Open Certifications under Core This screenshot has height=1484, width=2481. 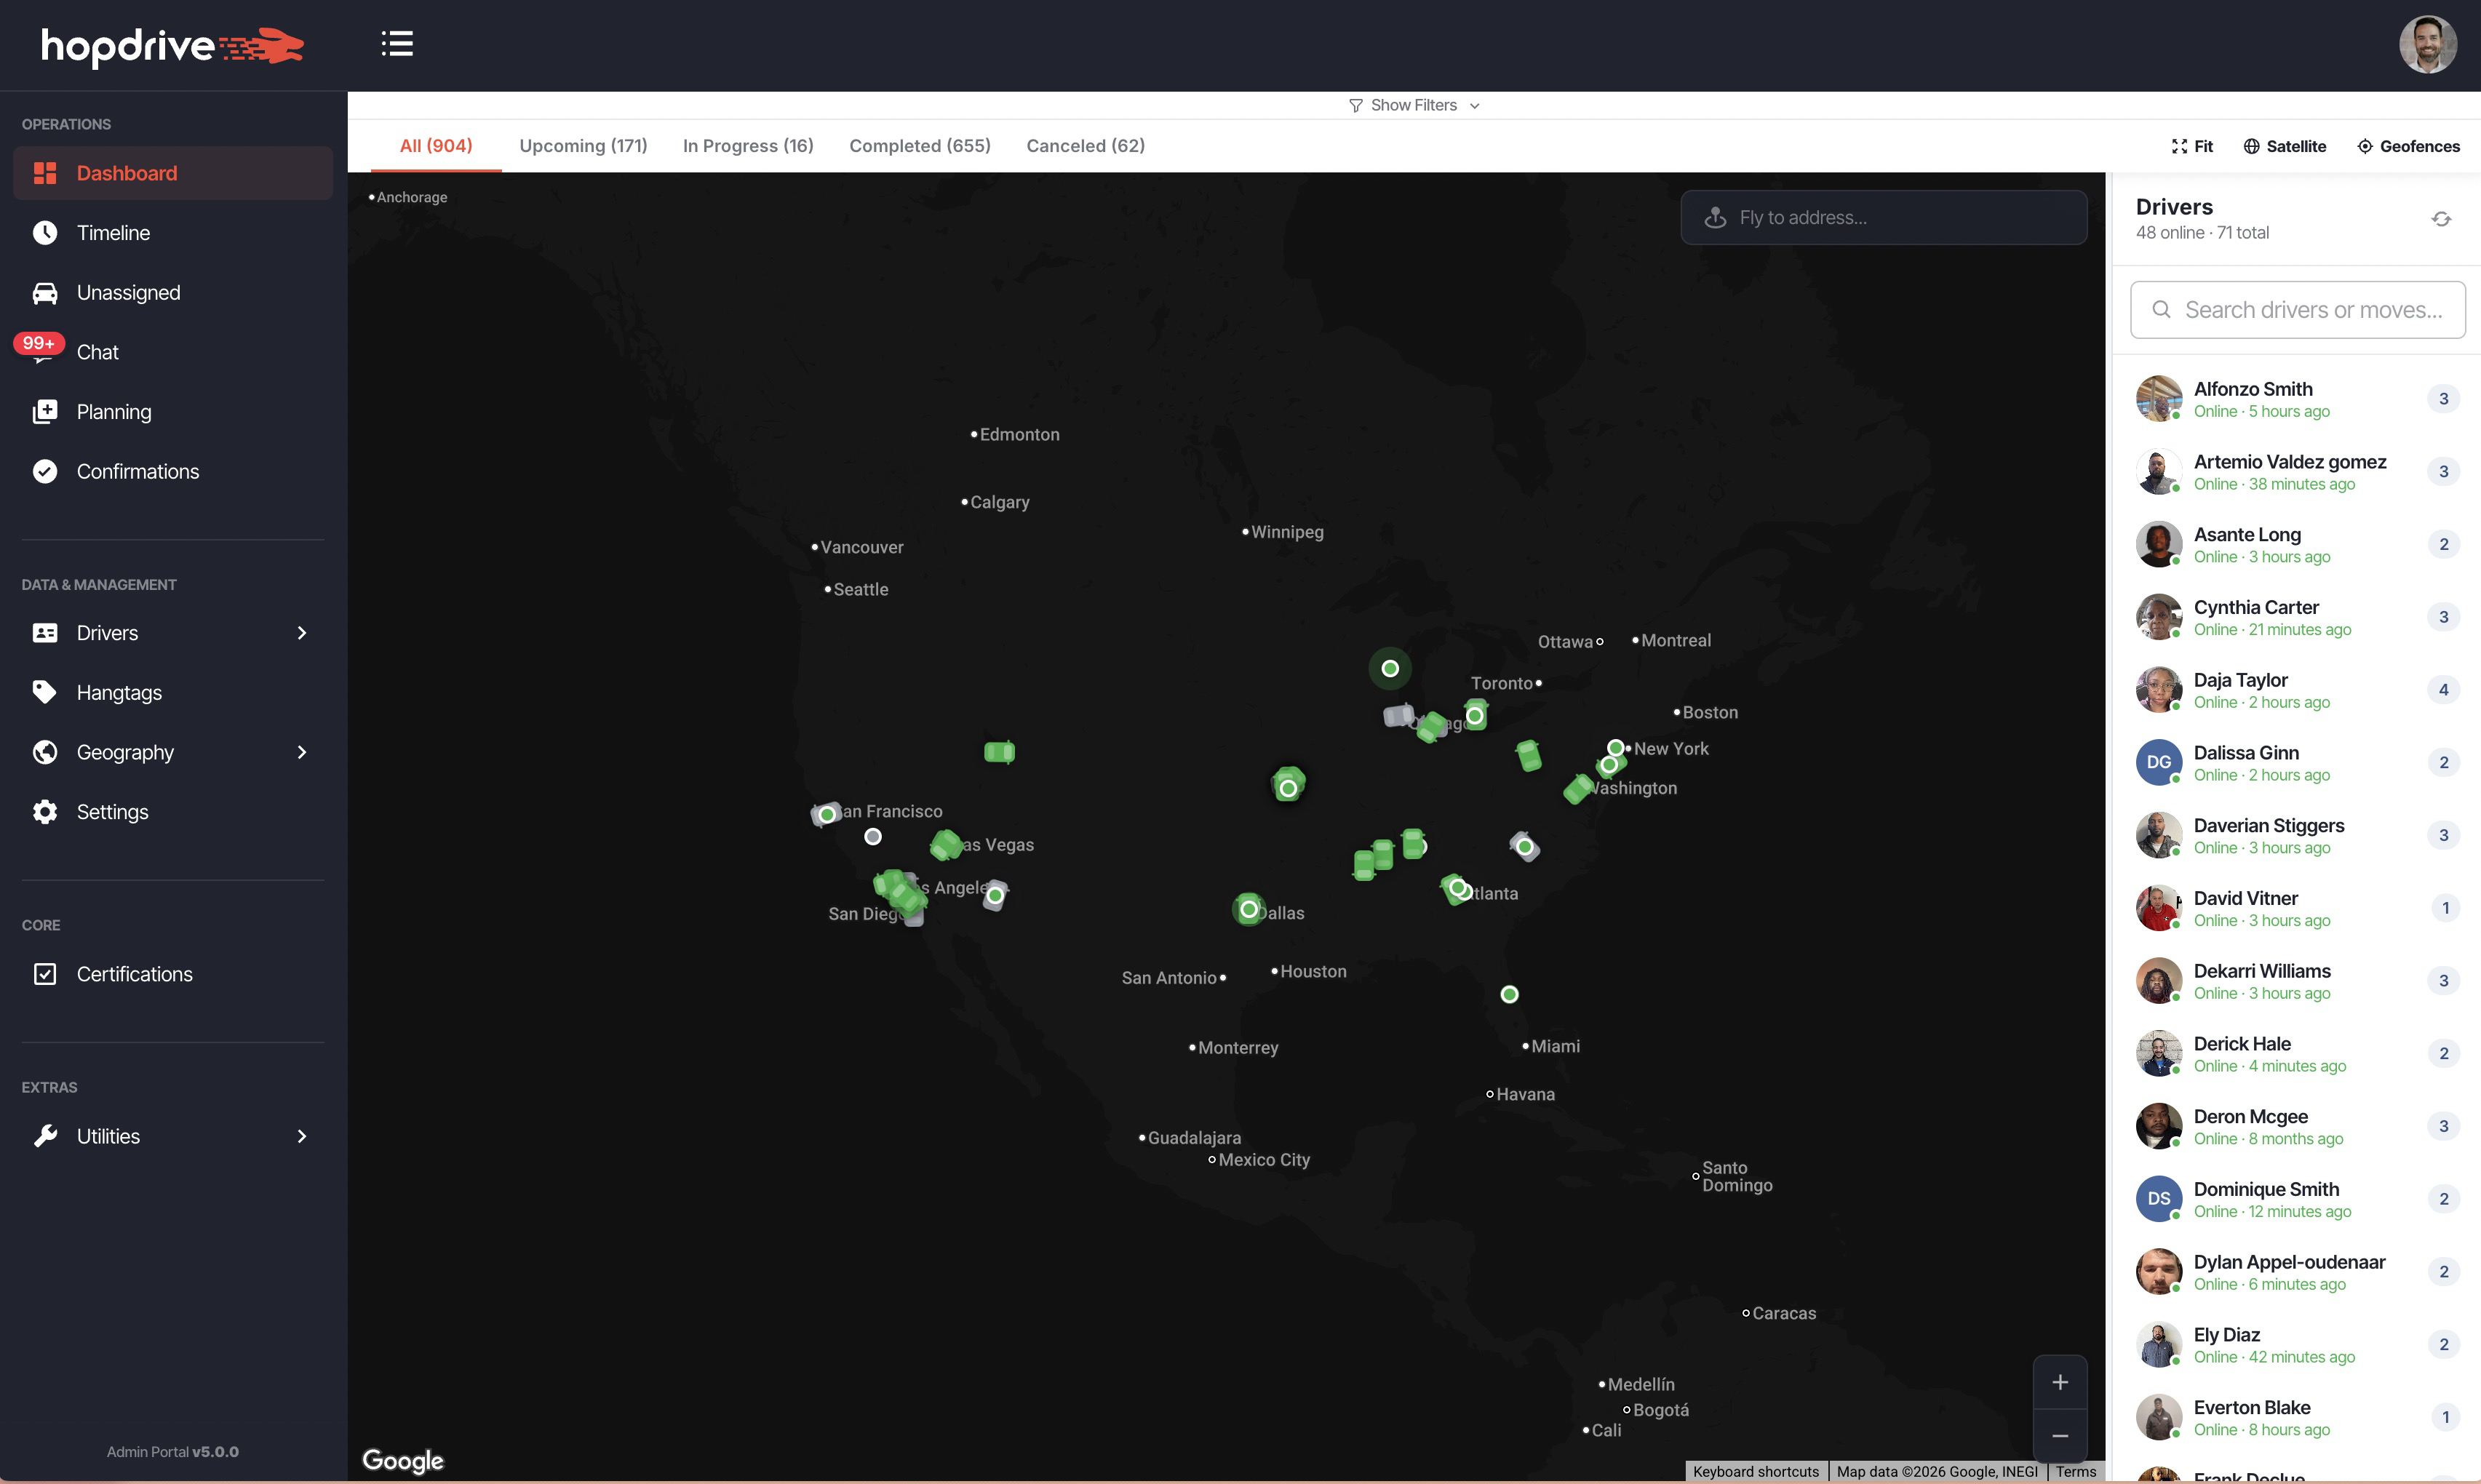(135, 973)
